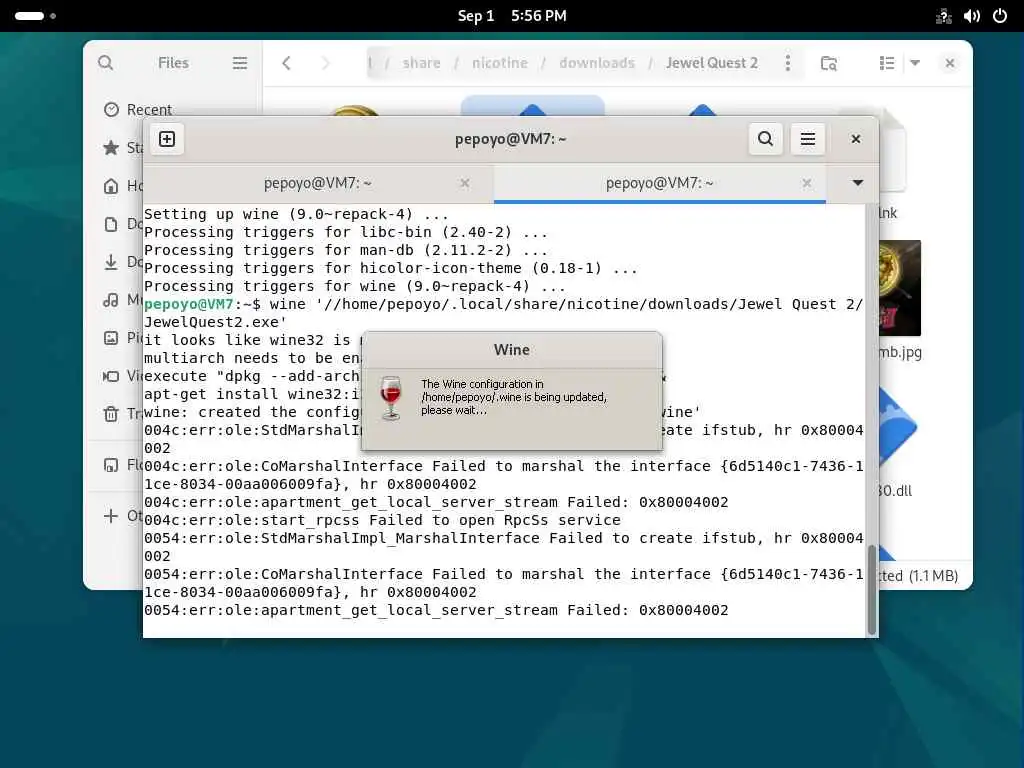Screen dimensions: 1024x768
Task: Click 'downloads' in the Files path bar
Action: point(597,63)
